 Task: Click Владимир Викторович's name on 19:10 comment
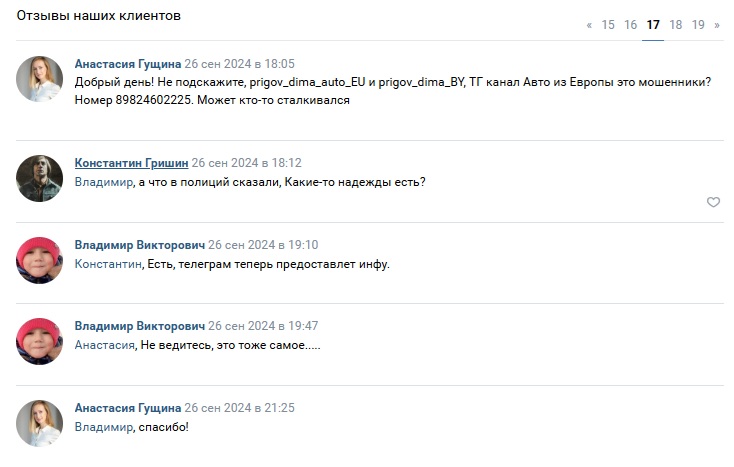pyautogui.click(x=140, y=245)
